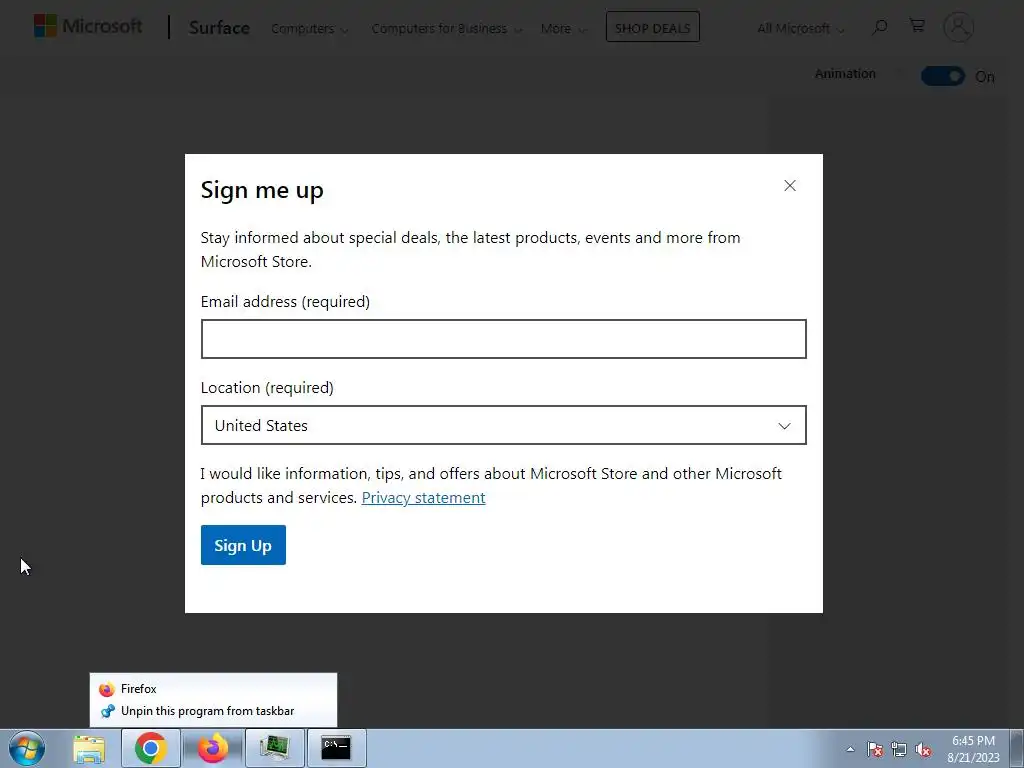Click the Firefox taskbar icon
Image resolution: width=1024 pixels, height=768 pixels.
[x=213, y=748]
